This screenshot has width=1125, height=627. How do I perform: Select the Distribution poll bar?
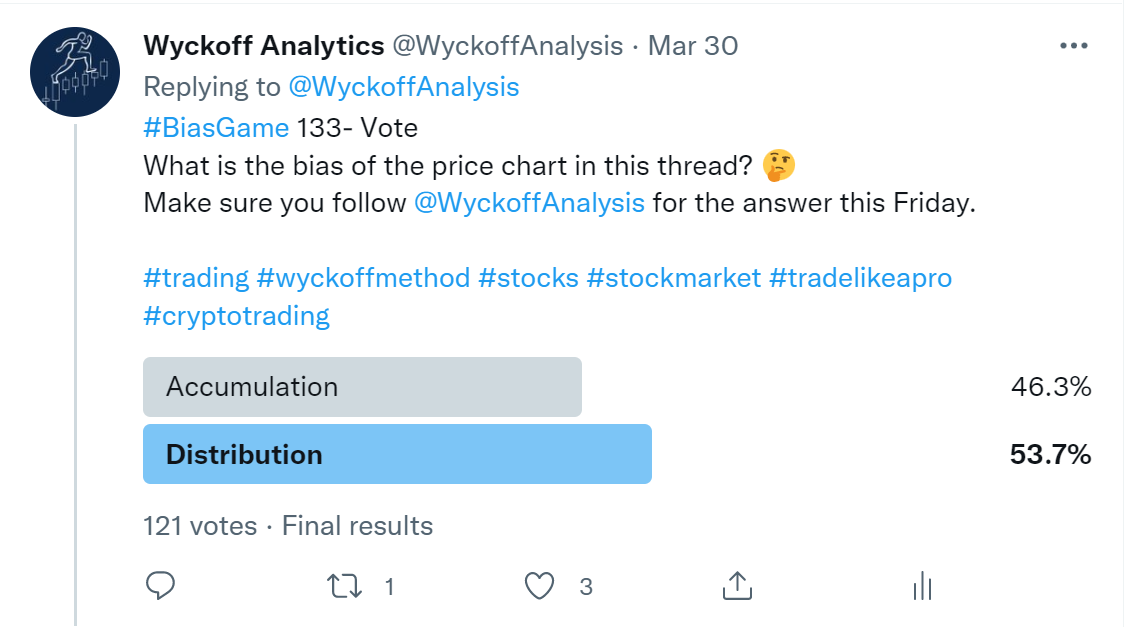[x=397, y=454]
